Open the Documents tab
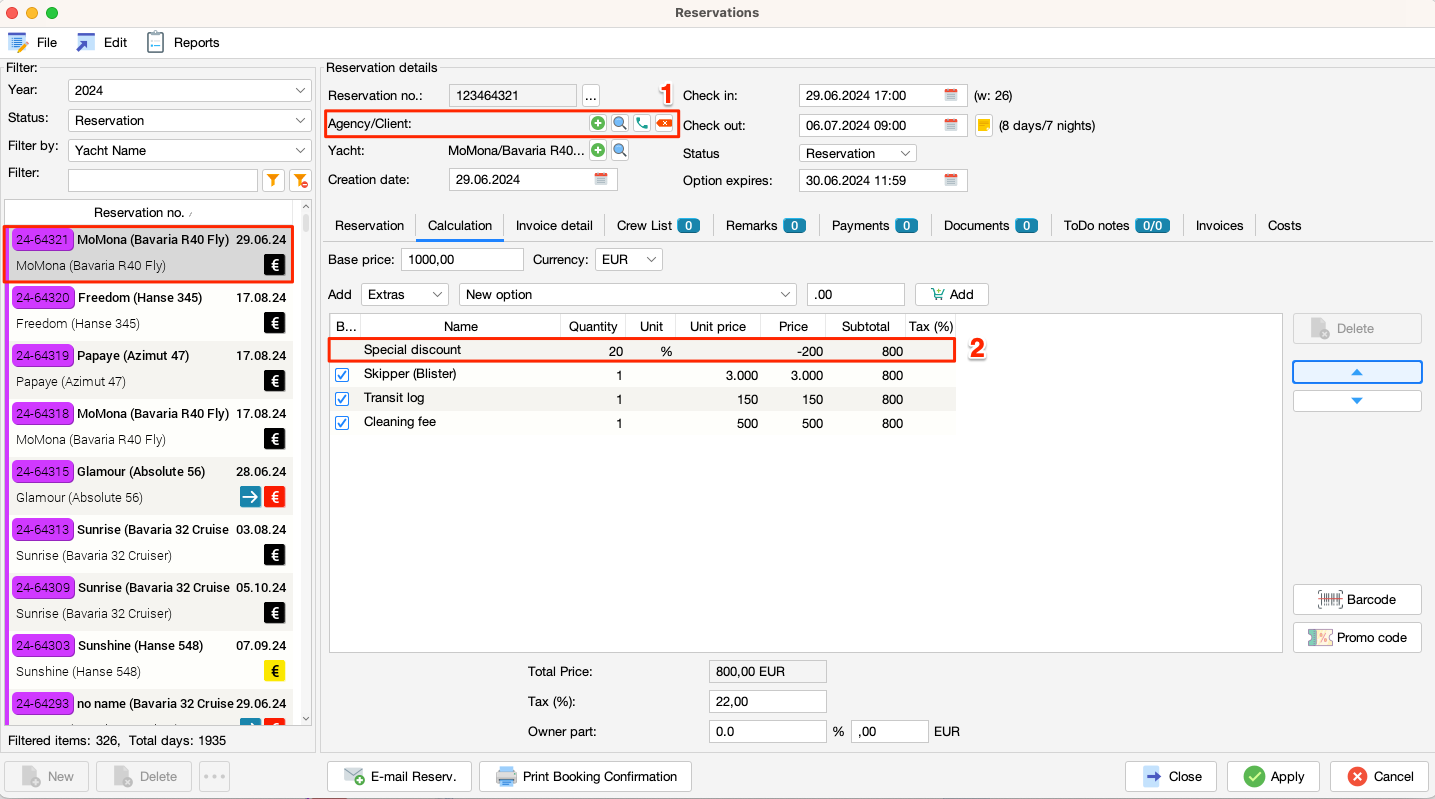1435x799 pixels. pyautogui.click(x=990, y=226)
